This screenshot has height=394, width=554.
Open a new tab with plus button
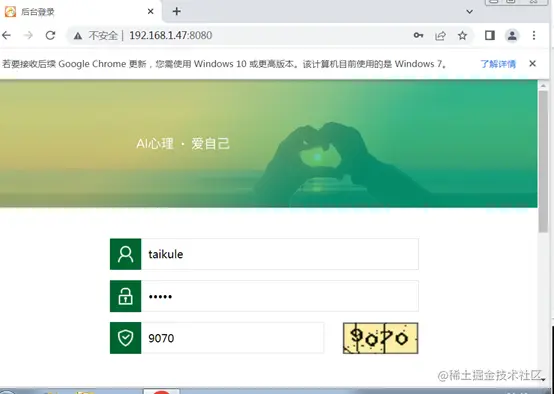pyautogui.click(x=177, y=12)
